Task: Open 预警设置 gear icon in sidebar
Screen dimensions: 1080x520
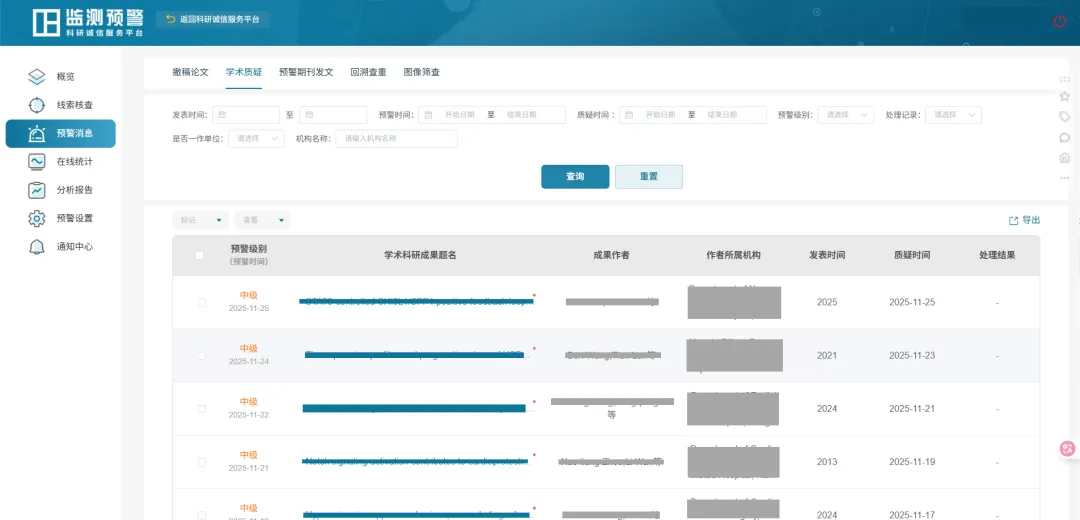Action: click(37, 218)
